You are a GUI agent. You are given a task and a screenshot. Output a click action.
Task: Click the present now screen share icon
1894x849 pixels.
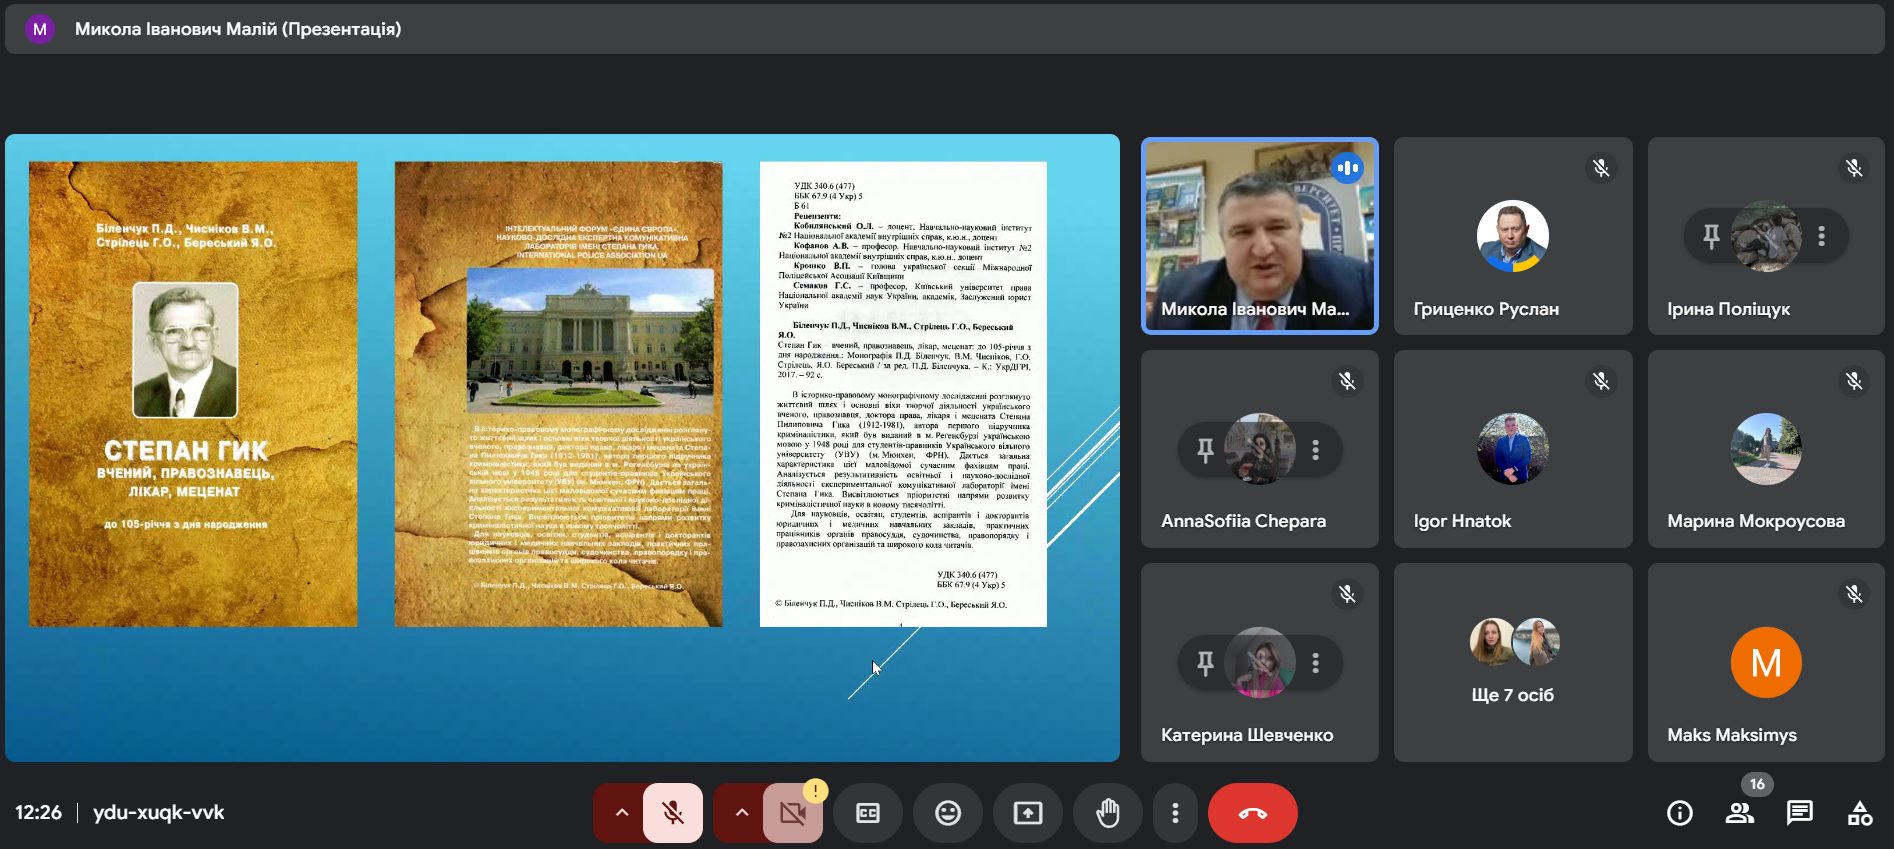(1028, 813)
